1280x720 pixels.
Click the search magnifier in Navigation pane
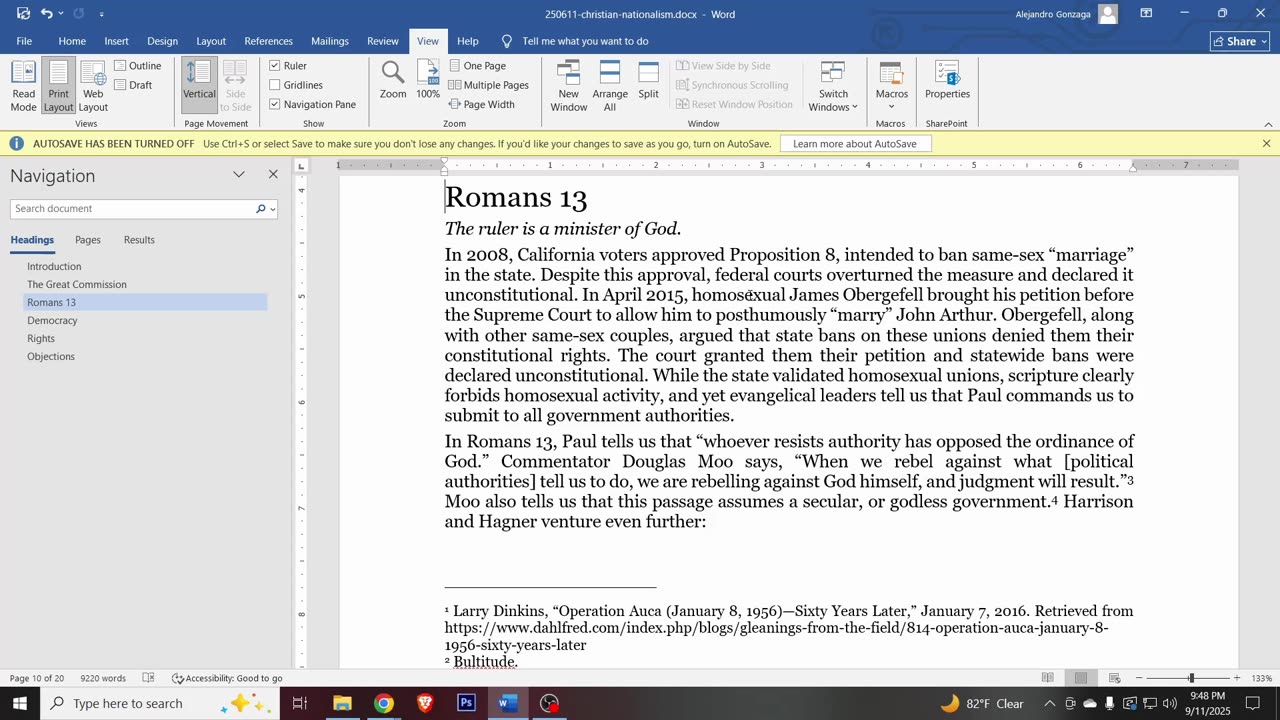tap(260, 209)
